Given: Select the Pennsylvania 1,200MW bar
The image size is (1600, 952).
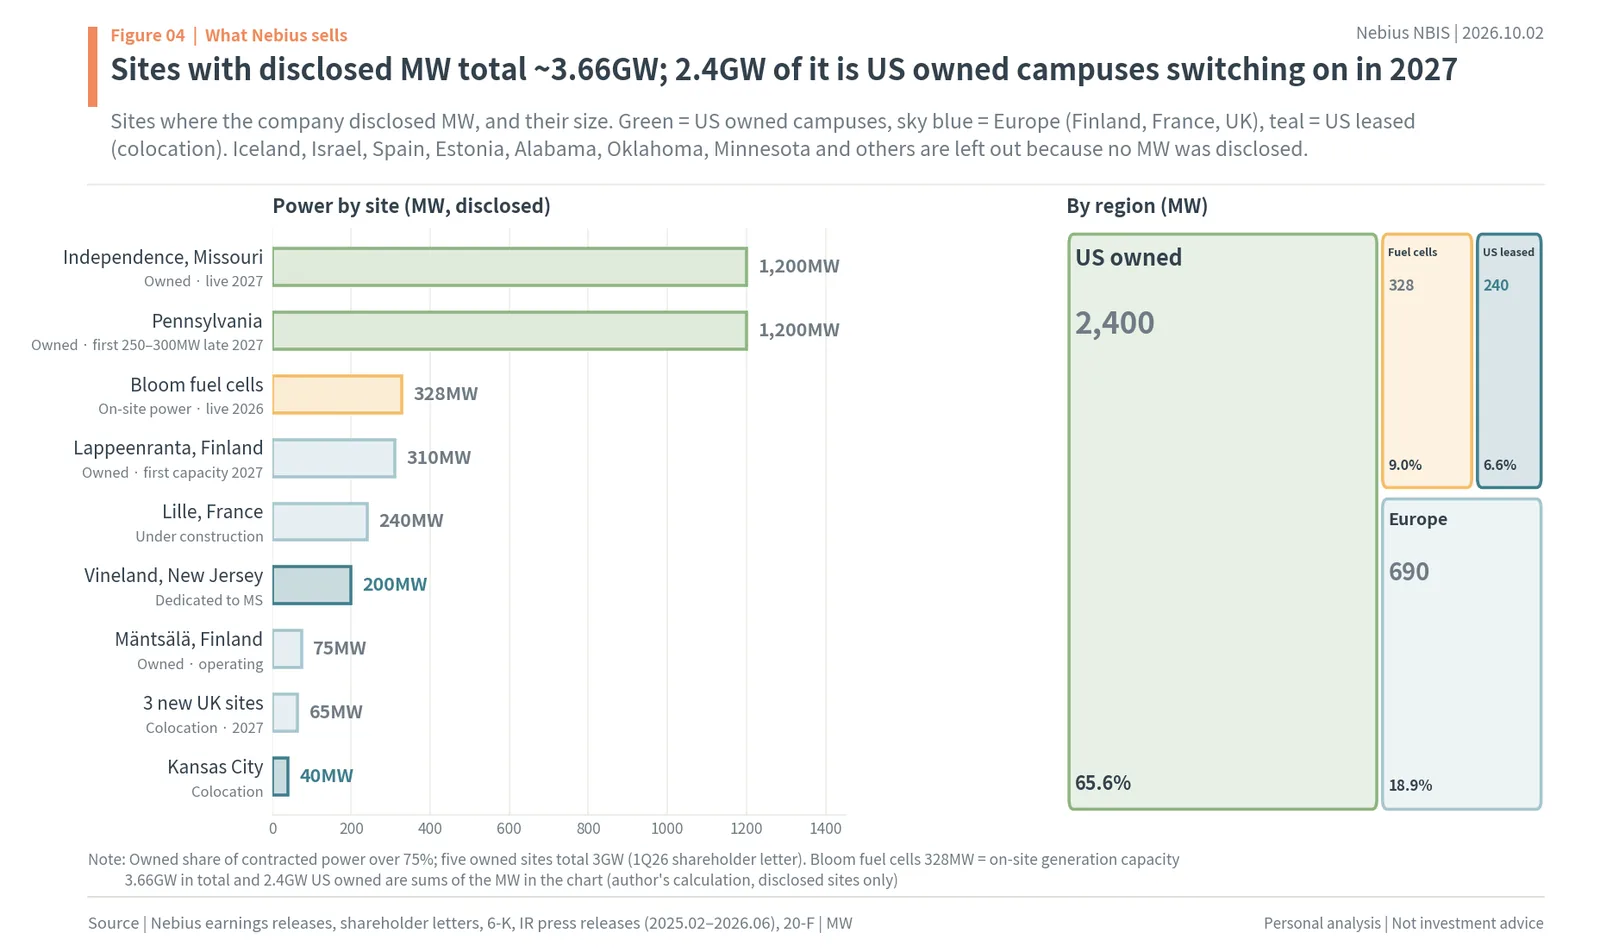Looking at the screenshot, I should 510,331.
